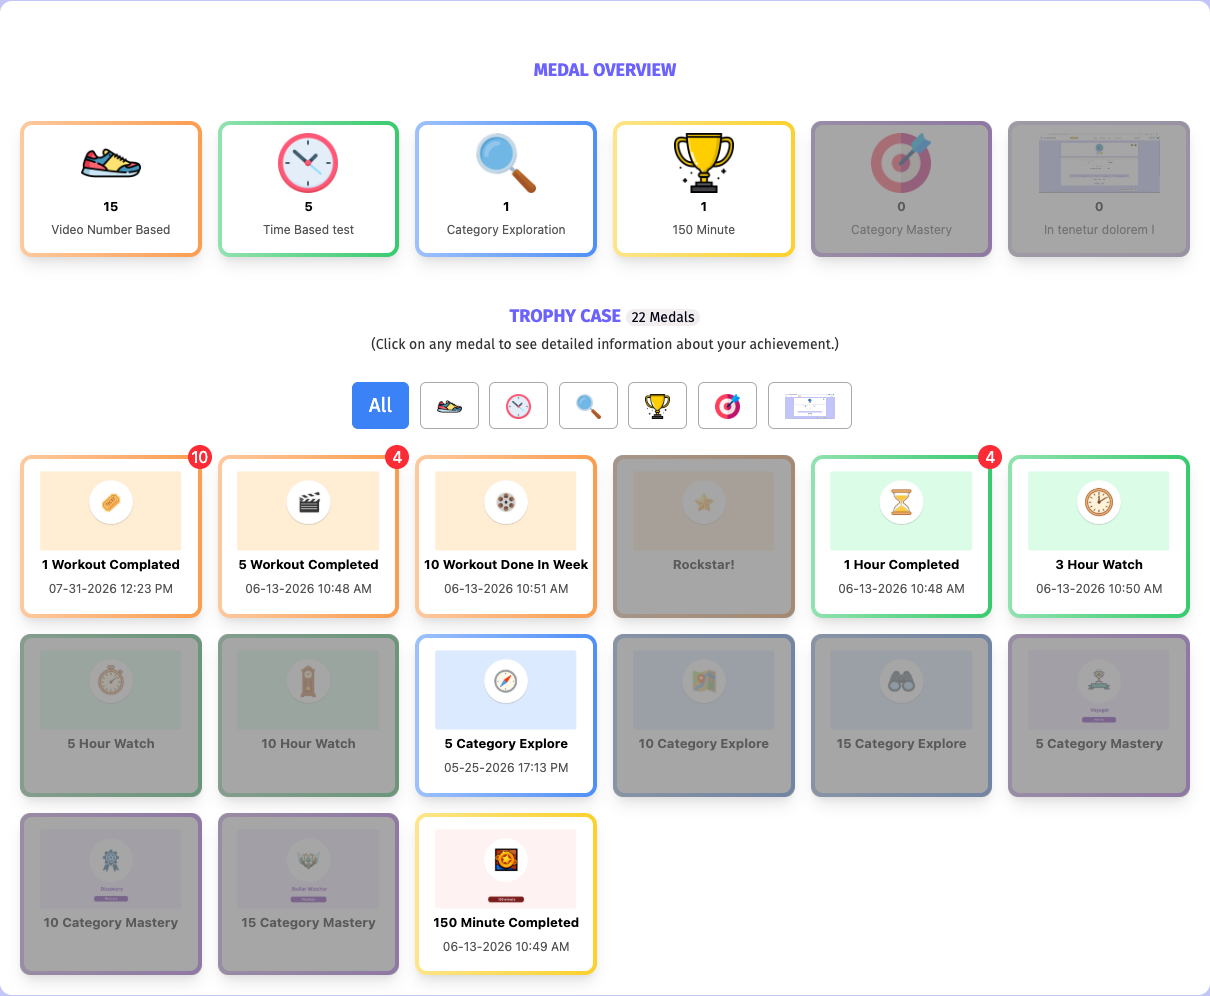Click the 05-25-2026 17:13 PM date text

(x=506, y=768)
